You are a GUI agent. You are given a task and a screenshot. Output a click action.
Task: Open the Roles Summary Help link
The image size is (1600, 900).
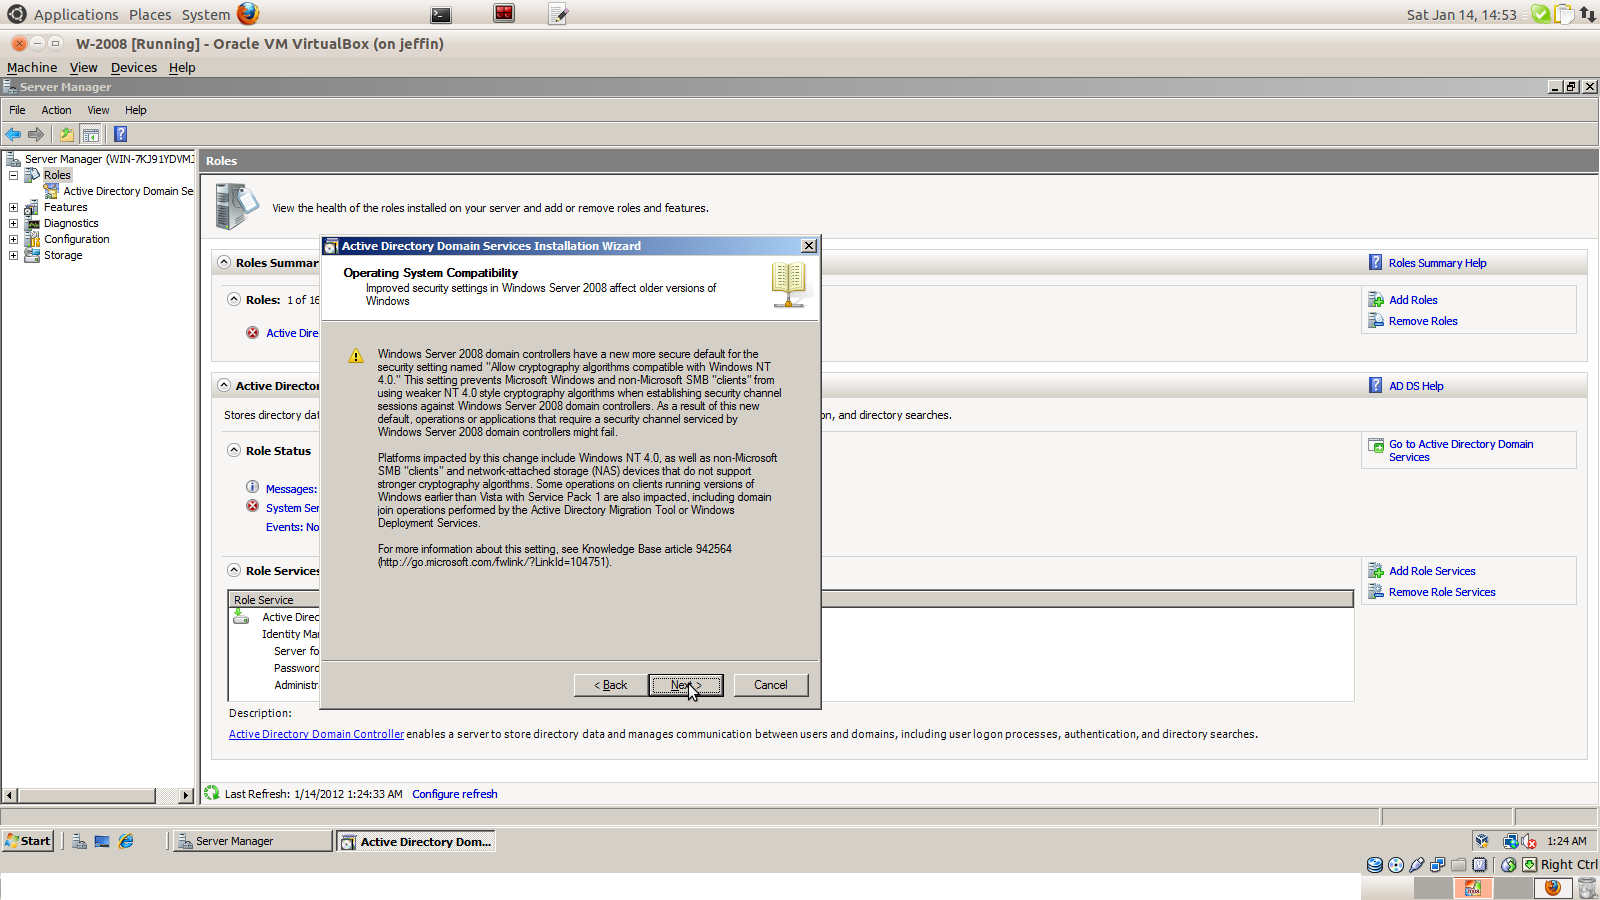(1437, 263)
